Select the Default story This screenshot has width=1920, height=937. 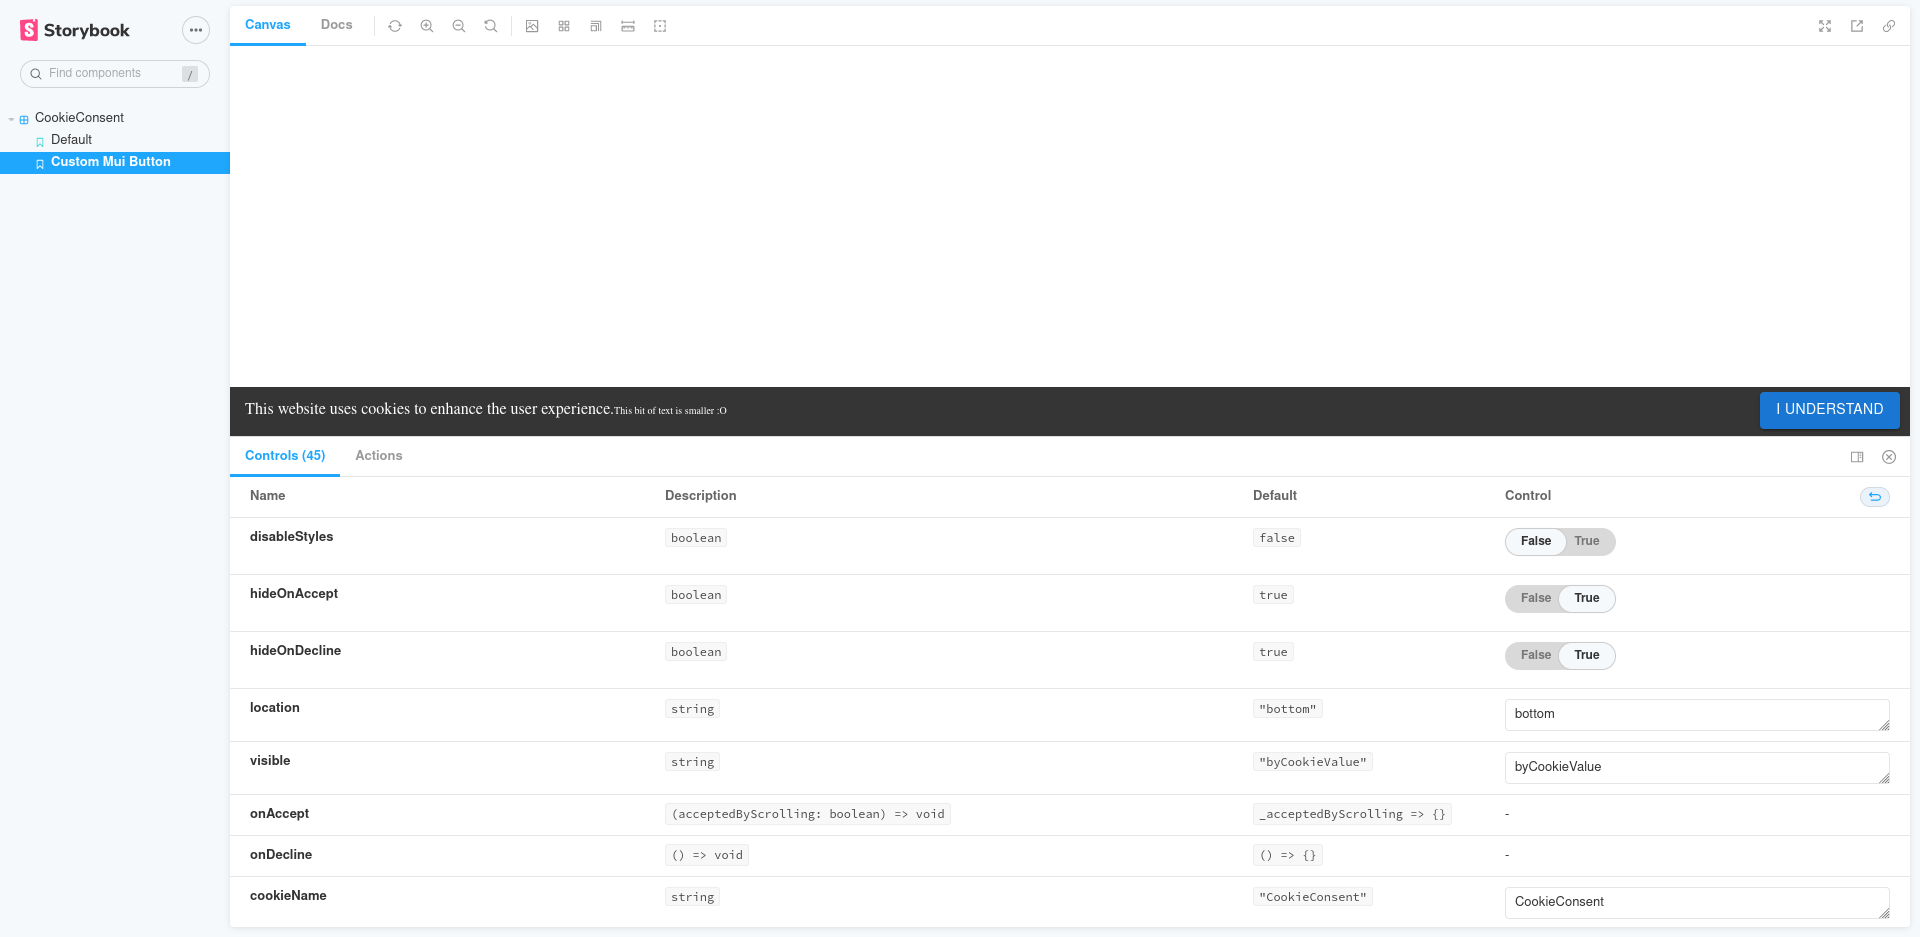71,139
